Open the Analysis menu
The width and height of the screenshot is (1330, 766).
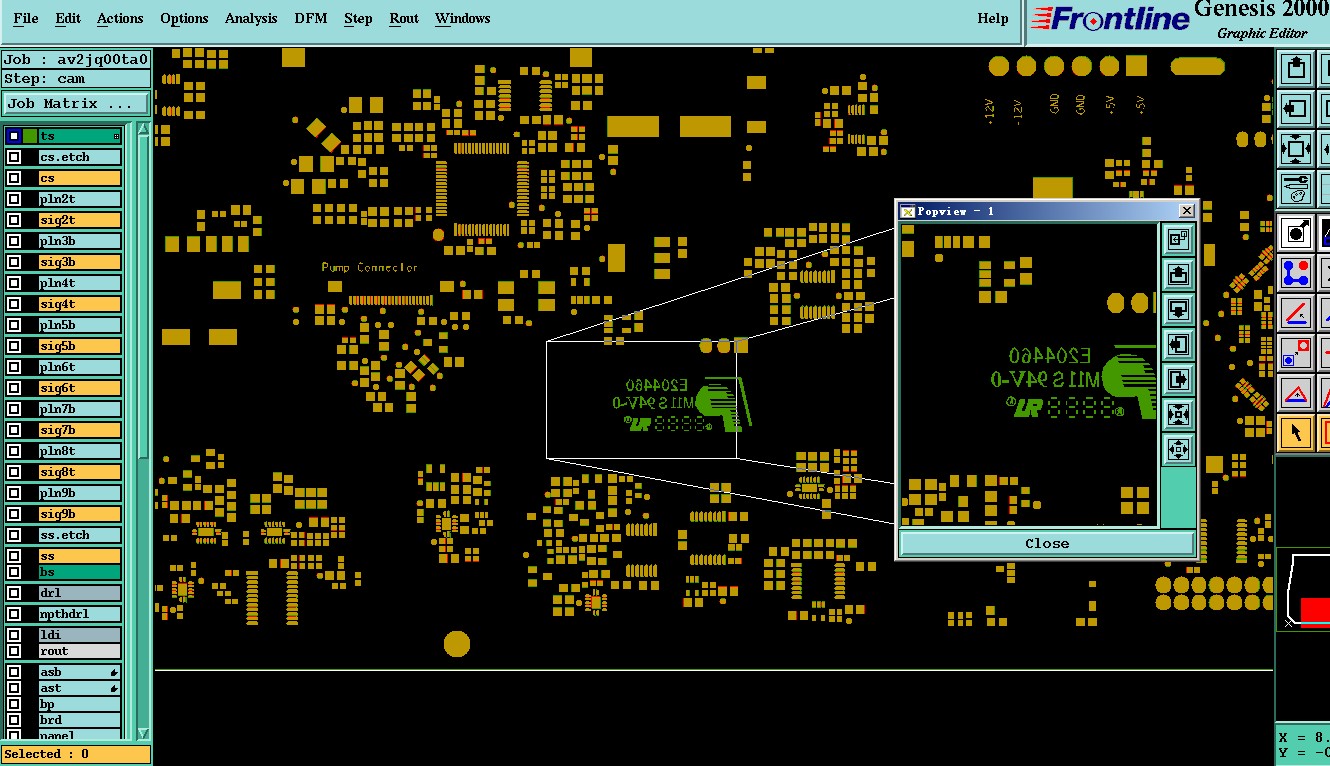(251, 18)
